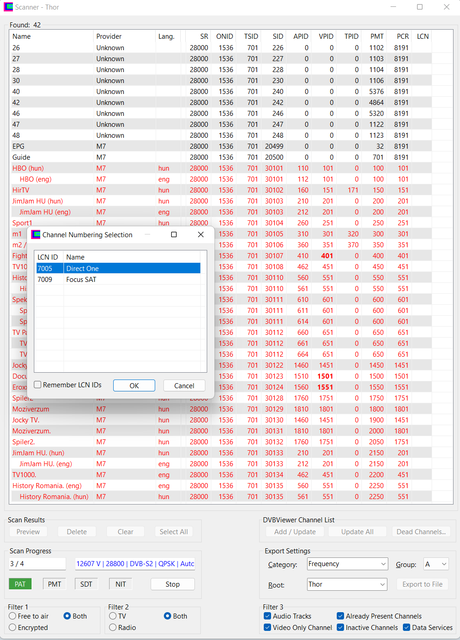Stop the running scan

click(x=173, y=584)
